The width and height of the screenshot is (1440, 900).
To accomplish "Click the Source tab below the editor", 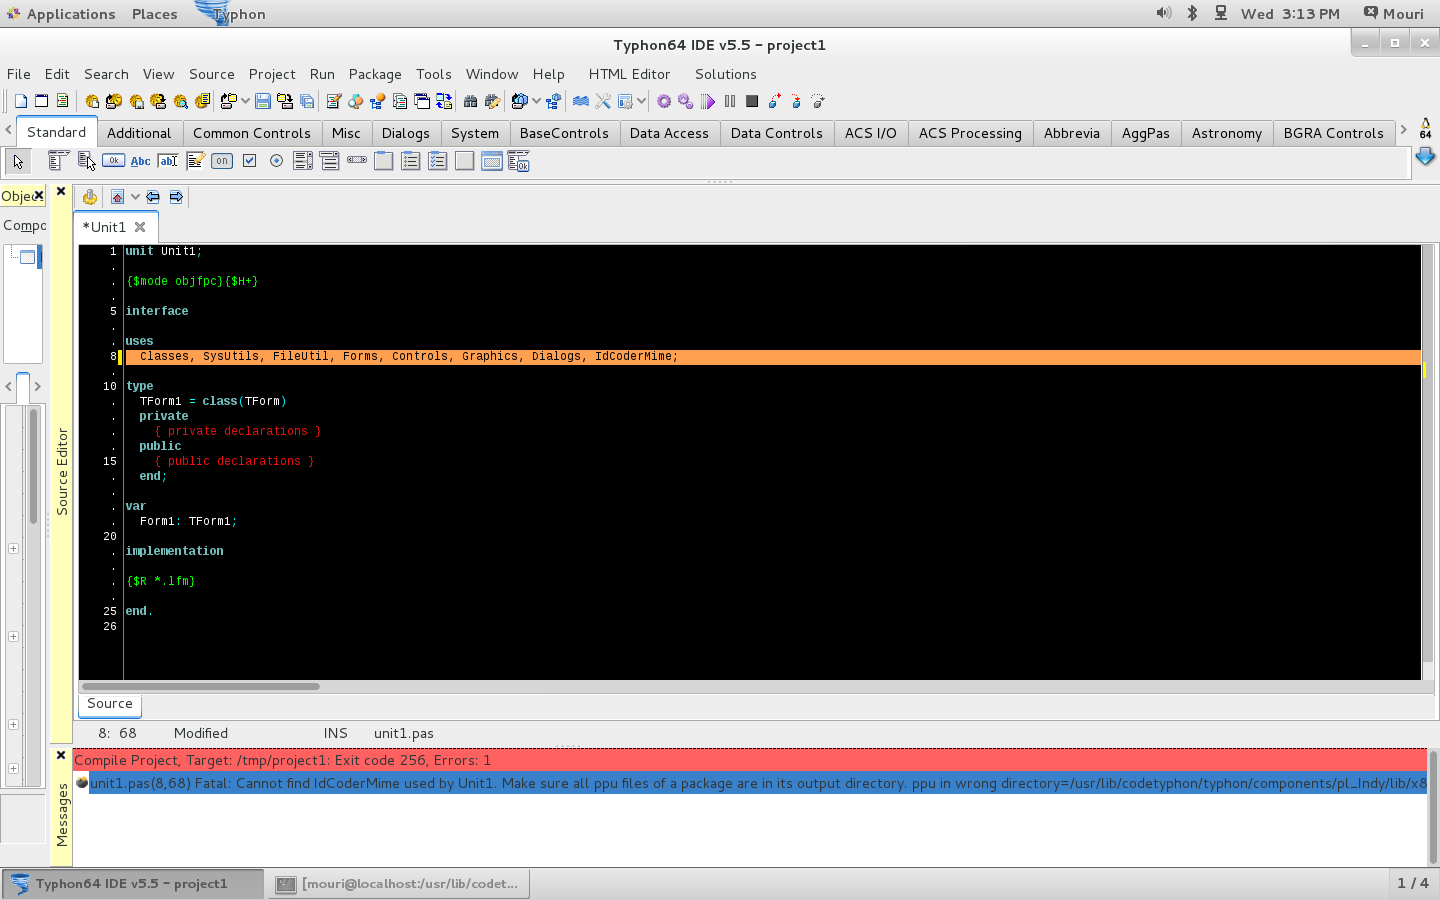I will click(110, 704).
